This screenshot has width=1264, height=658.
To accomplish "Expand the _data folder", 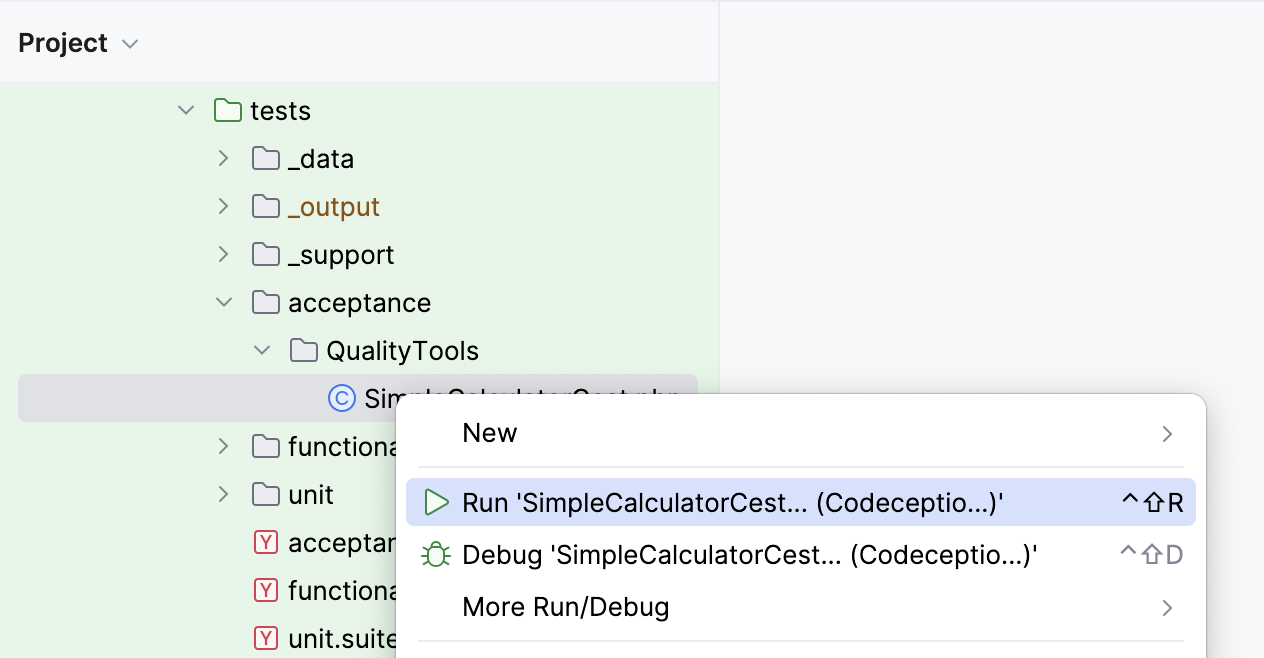I will (222, 158).
